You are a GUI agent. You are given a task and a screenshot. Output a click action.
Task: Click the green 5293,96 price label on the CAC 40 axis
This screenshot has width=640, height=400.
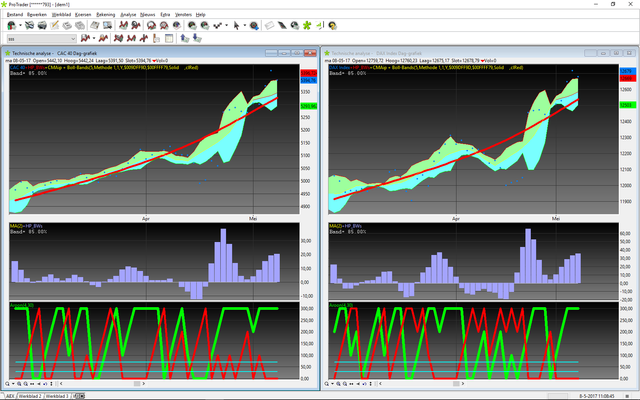(x=309, y=106)
